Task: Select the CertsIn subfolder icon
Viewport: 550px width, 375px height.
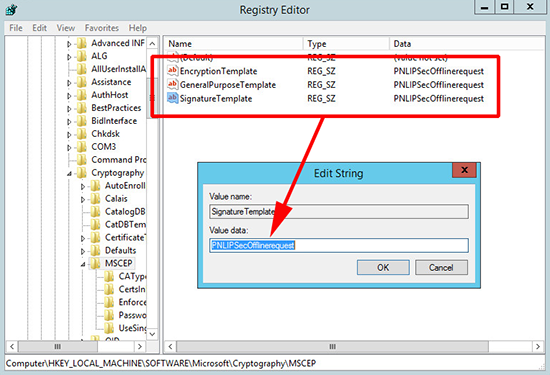Action: coord(109,289)
